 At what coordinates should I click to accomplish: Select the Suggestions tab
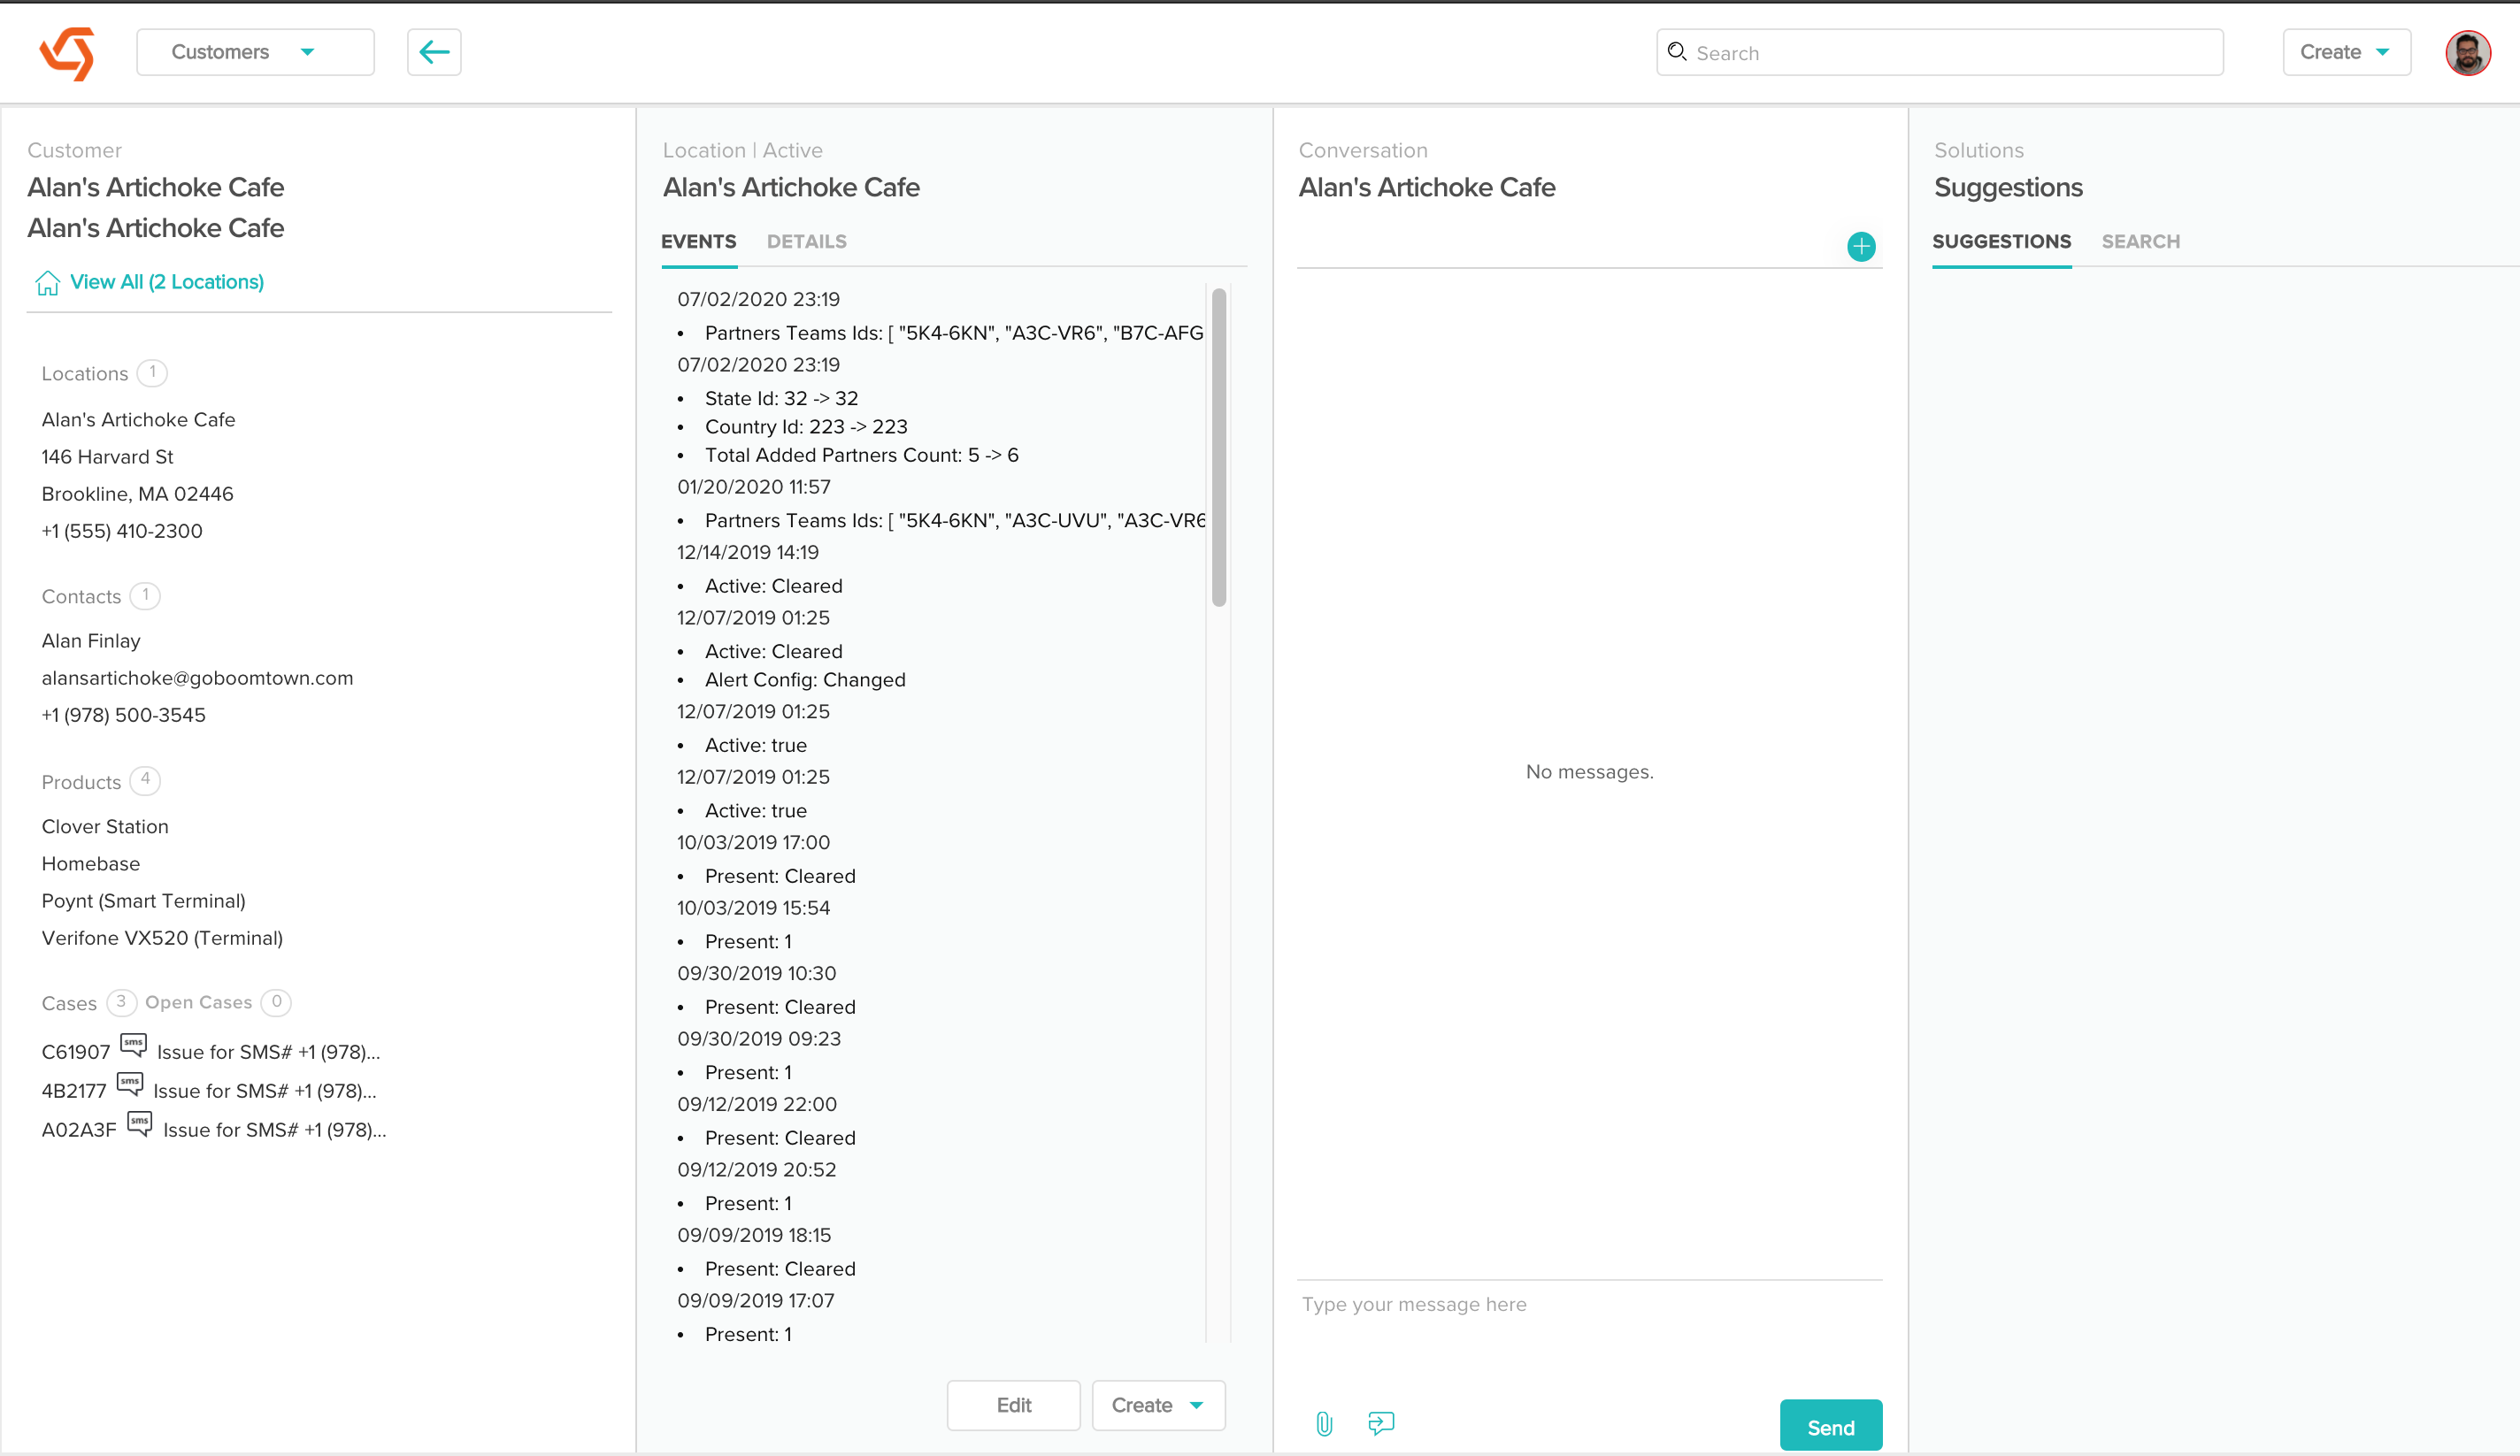(x=2001, y=241)
